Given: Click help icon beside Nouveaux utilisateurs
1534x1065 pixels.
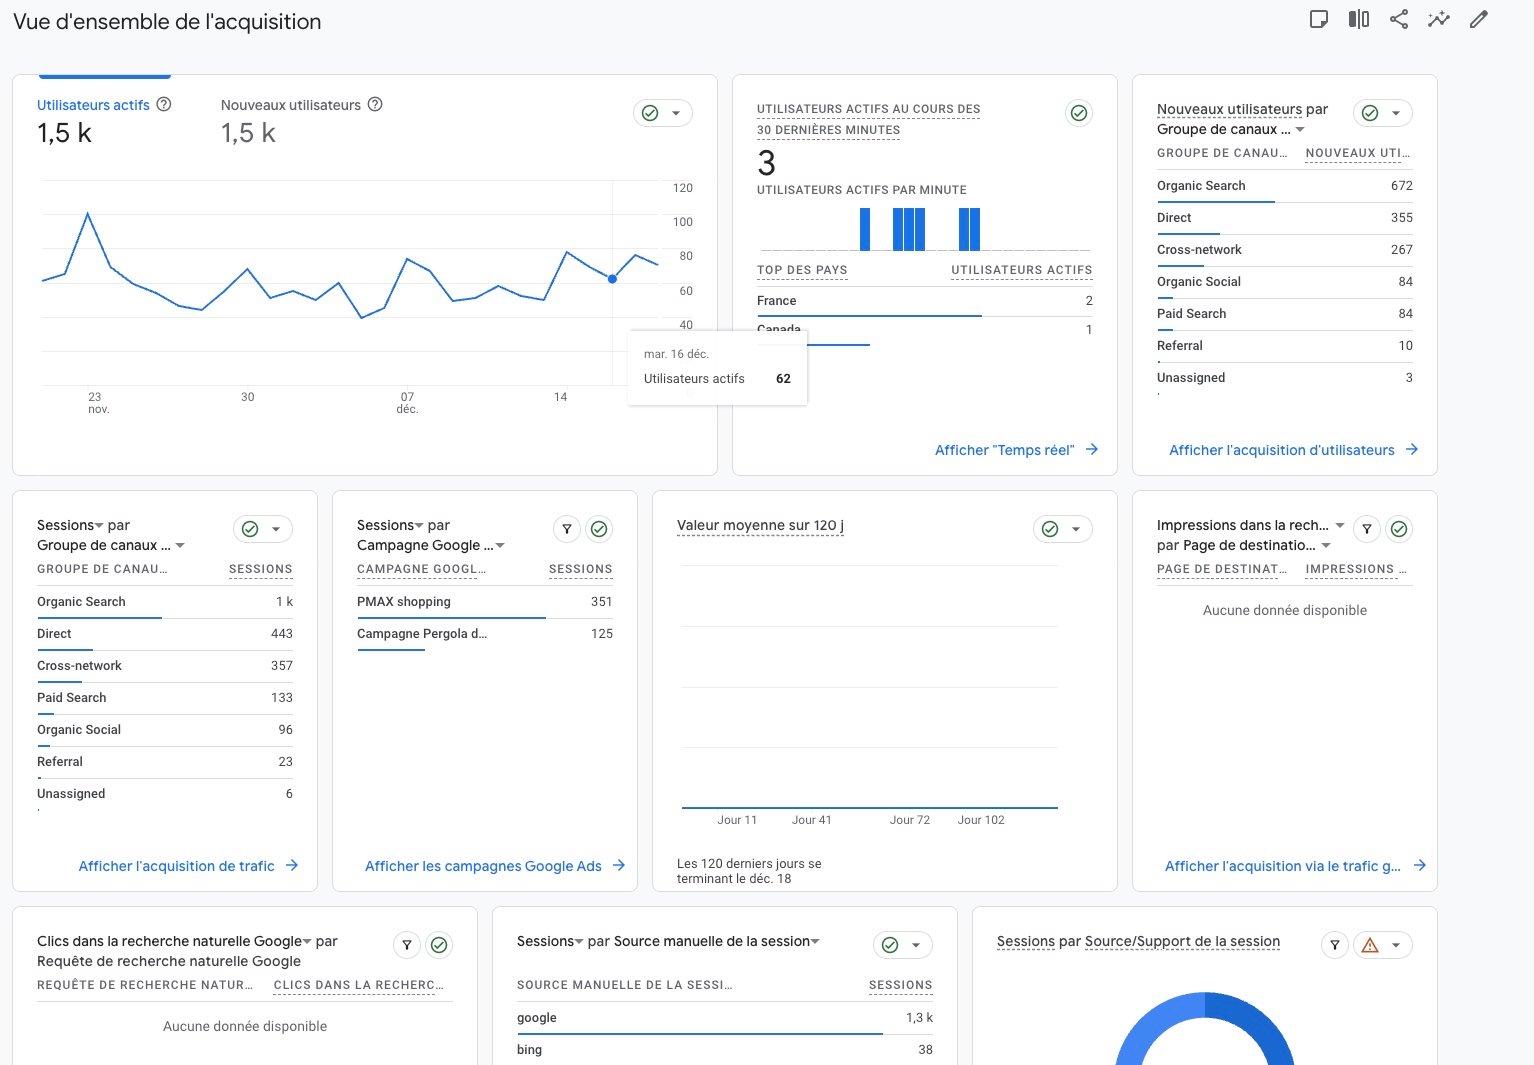Looking at the screenshot, I should click(x=375, y=105).
